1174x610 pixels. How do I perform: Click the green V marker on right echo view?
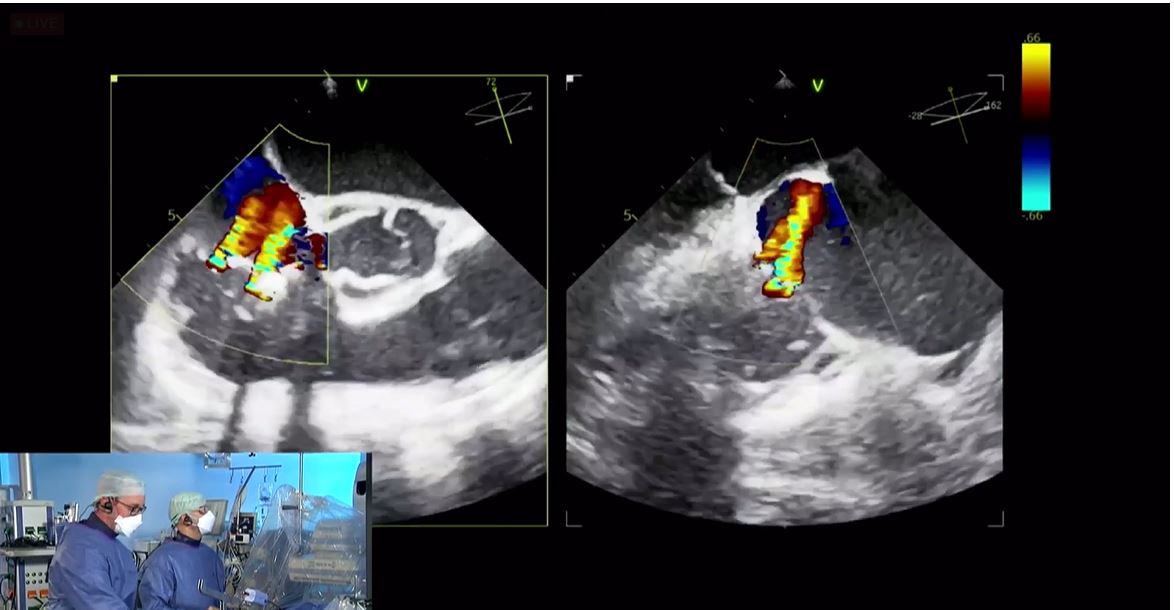[x=818, y=86]
